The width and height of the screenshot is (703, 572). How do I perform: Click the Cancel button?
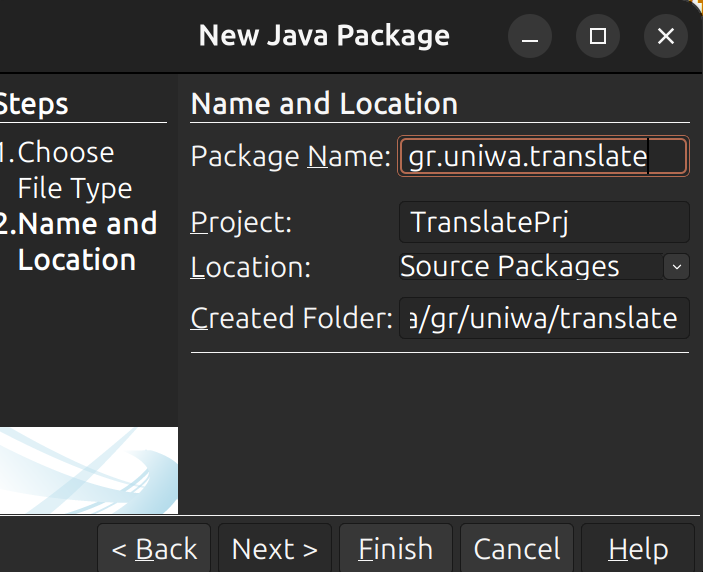[x=517, y=549]
